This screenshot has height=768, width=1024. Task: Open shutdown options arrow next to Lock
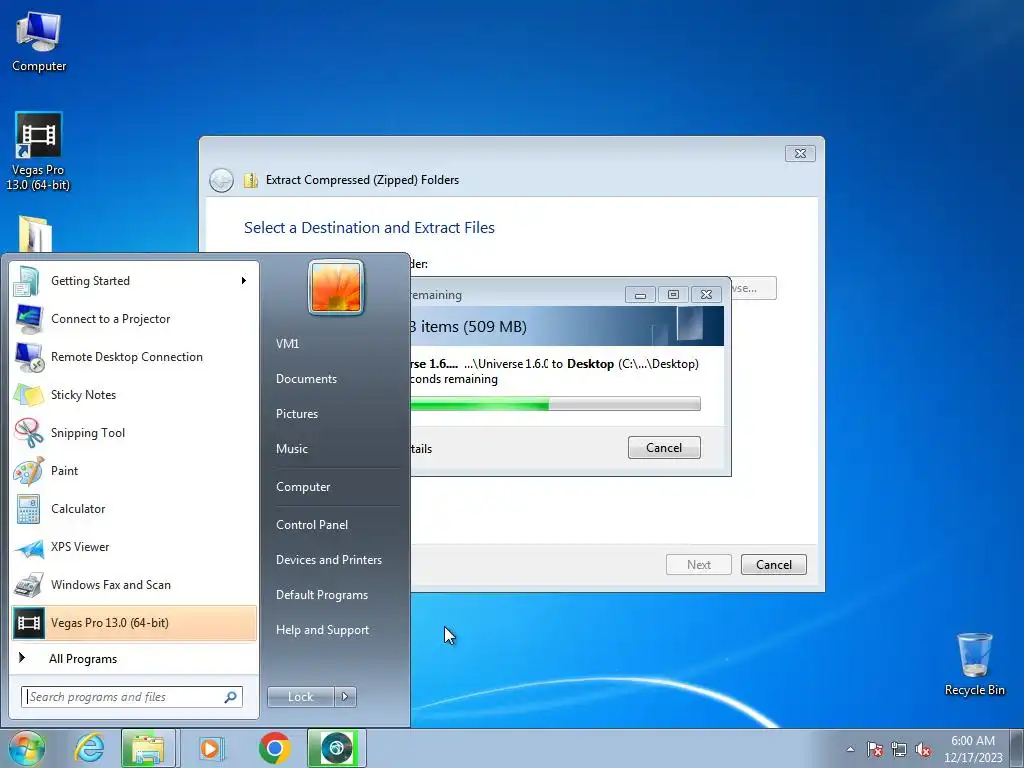pyautogui.click(x=345, y=697)
